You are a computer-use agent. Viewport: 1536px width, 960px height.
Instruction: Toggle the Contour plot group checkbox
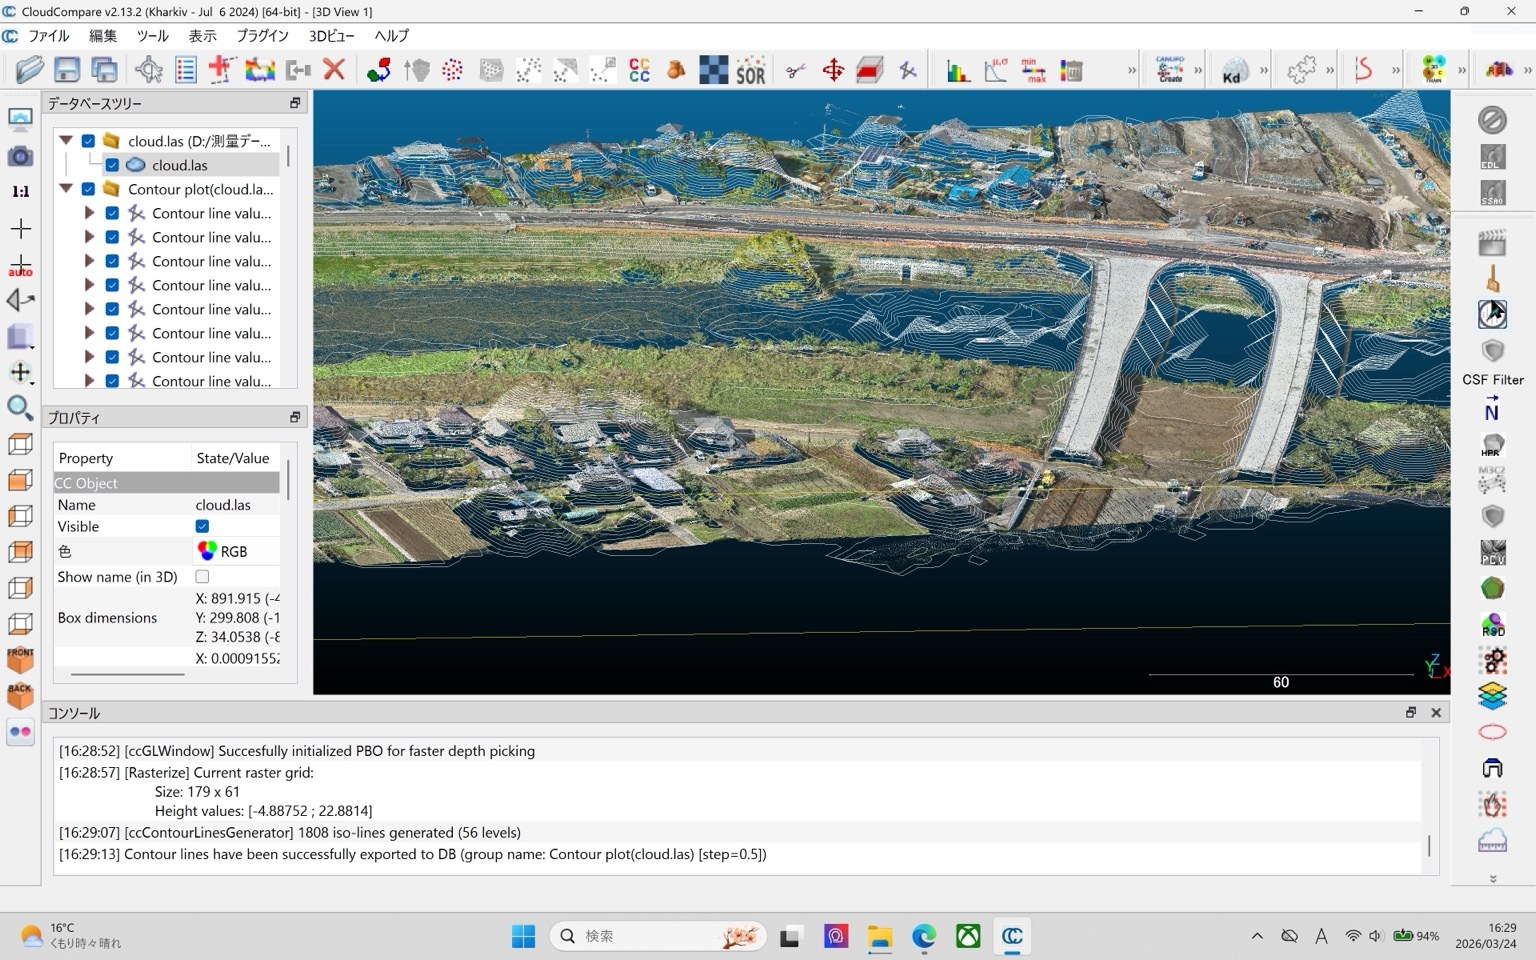click(88, 189)
